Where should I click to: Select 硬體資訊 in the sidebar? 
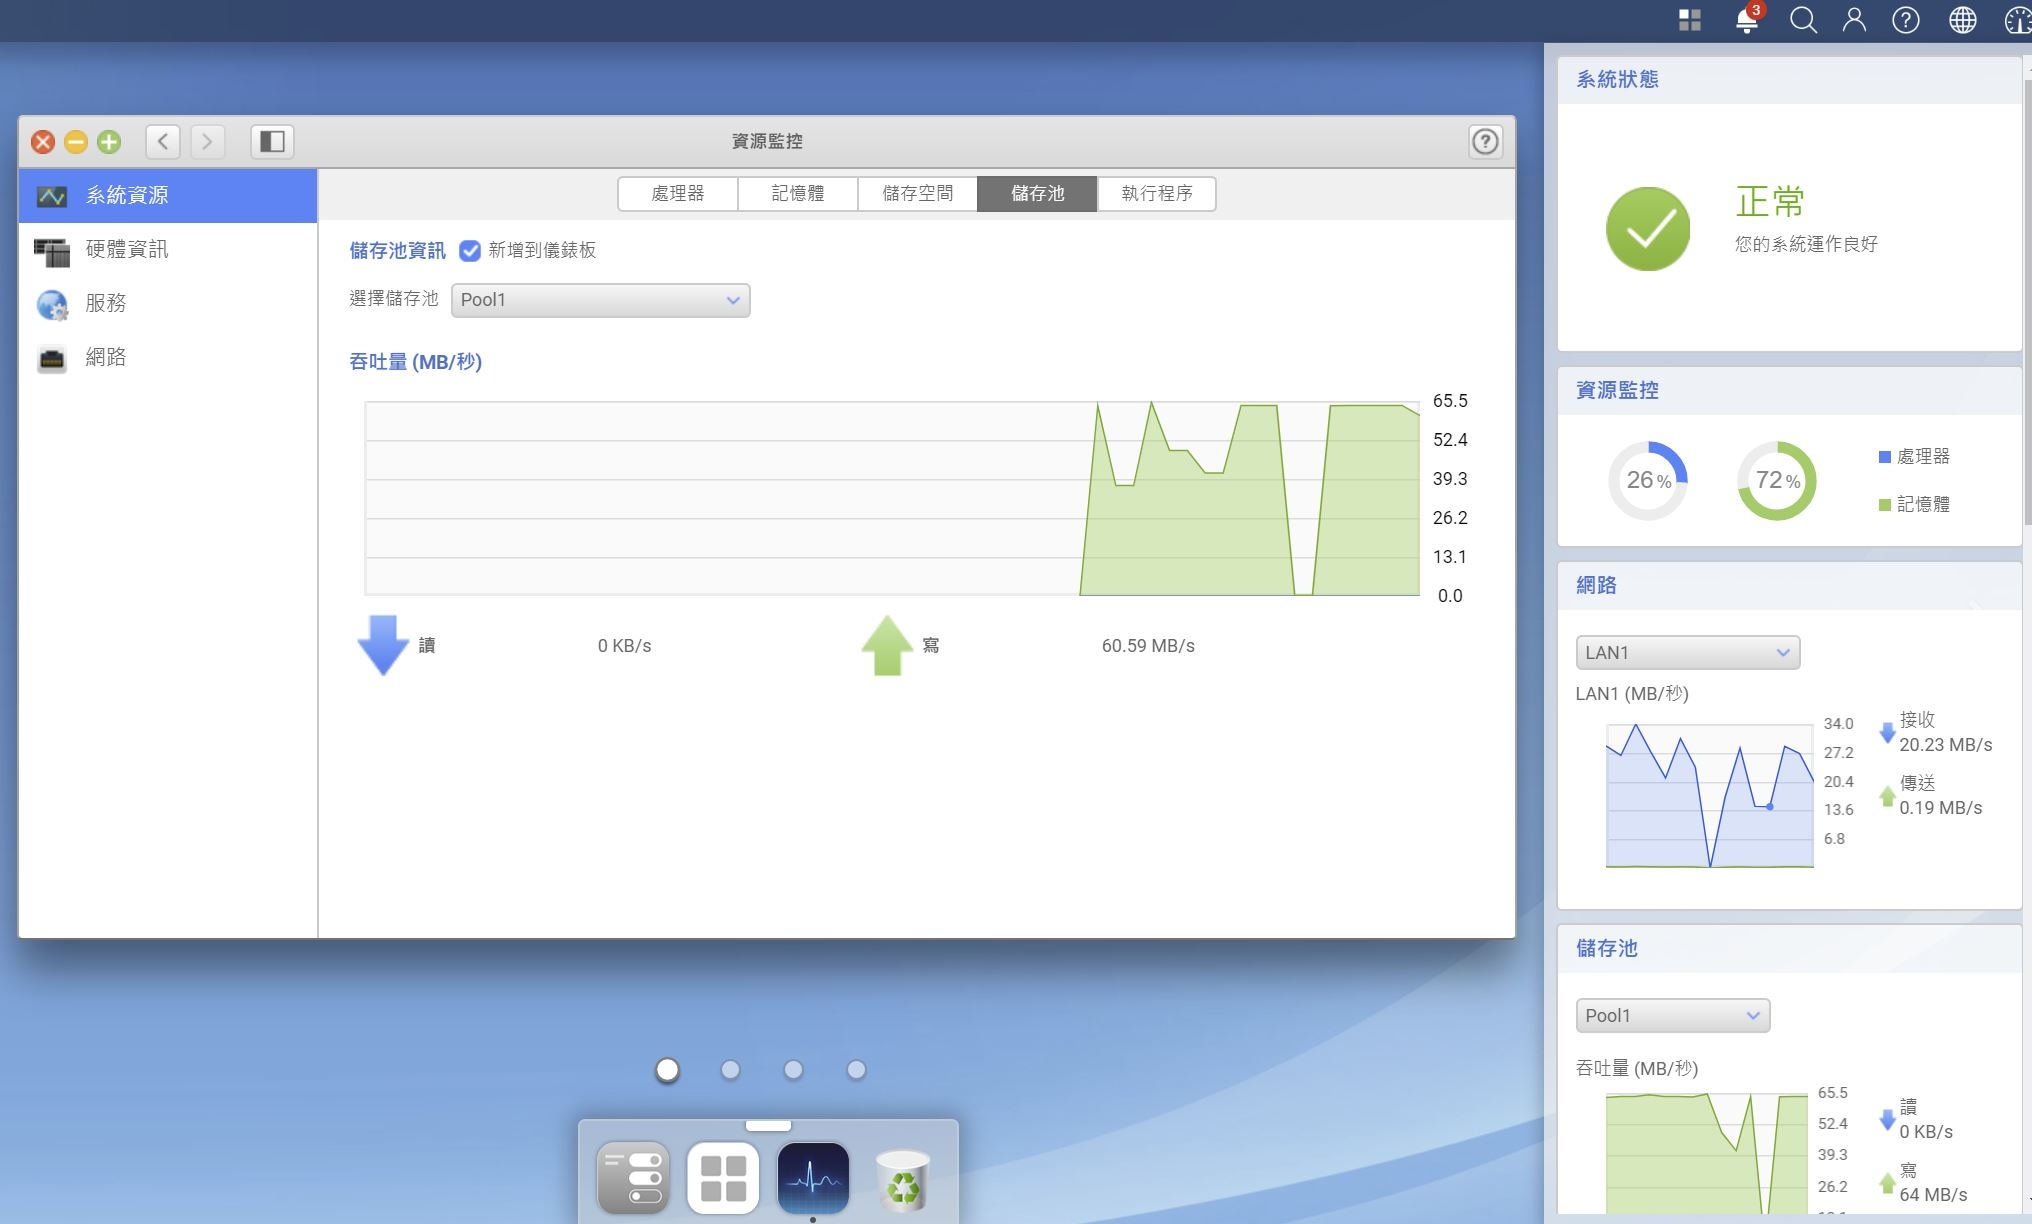[168, 249]
